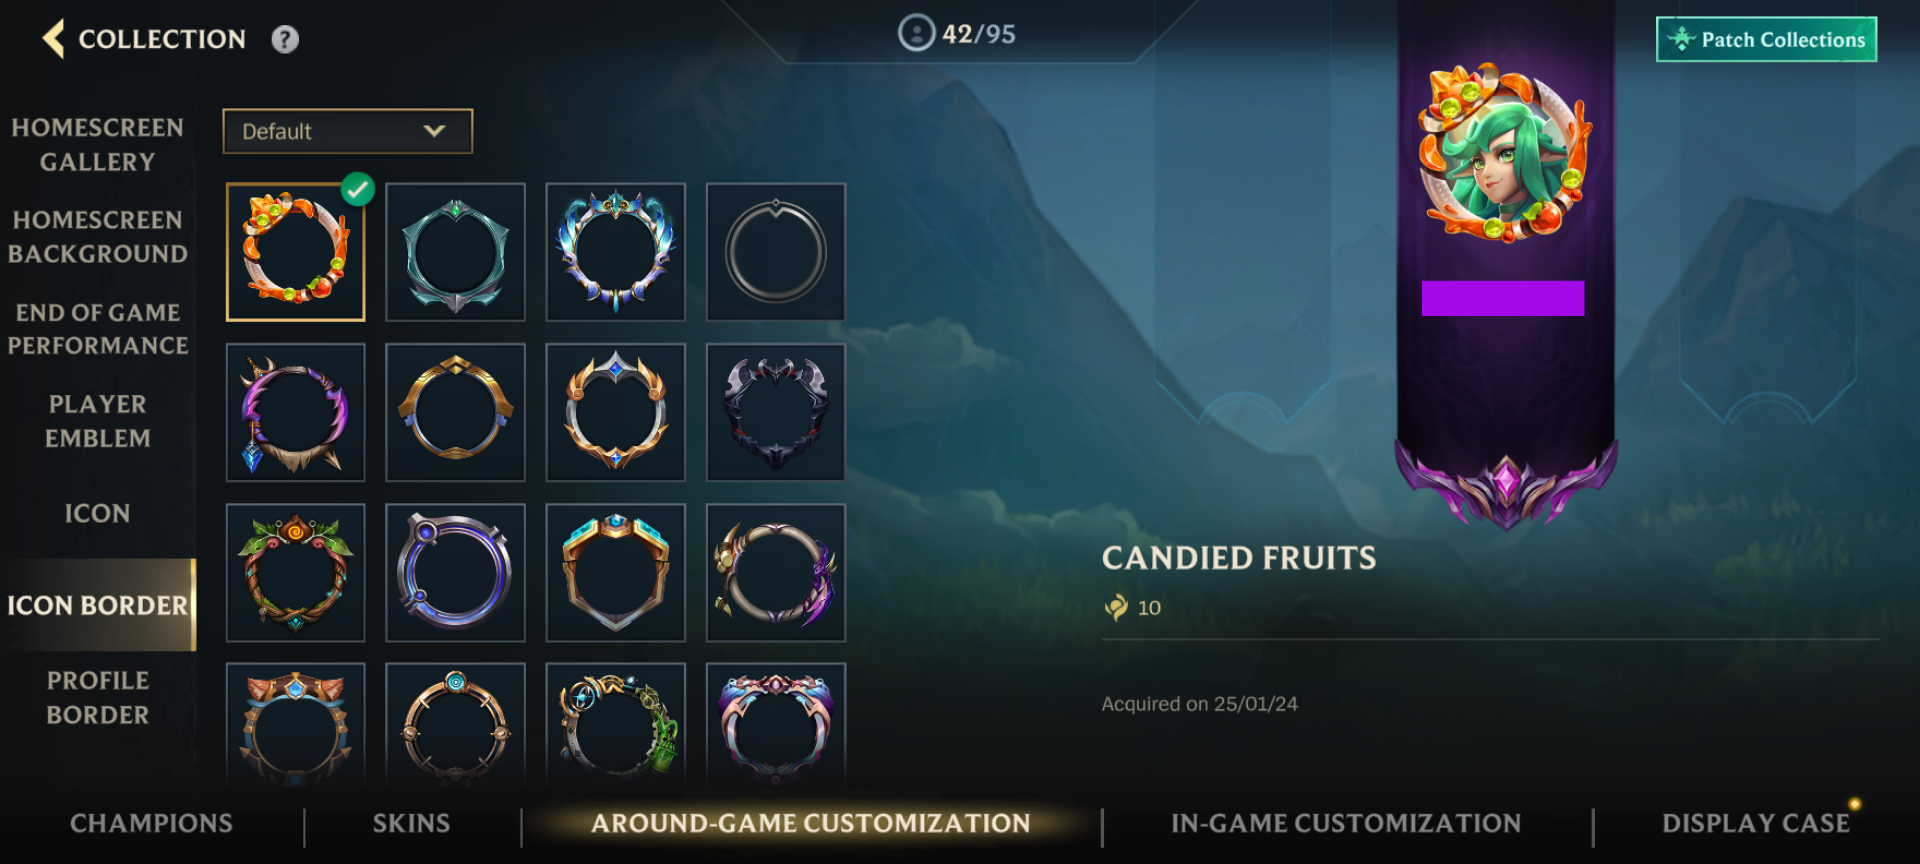Select the teal angular icon border
1920x864 pixels.
(455, 252)
